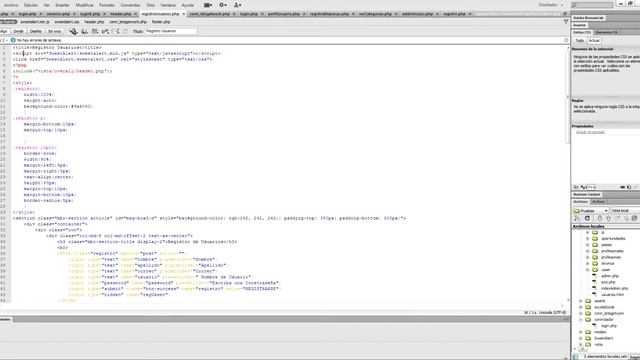This screenshot has width=640, height=360.
Task: Switch to the Archivos tab
Action: (580, 202)
